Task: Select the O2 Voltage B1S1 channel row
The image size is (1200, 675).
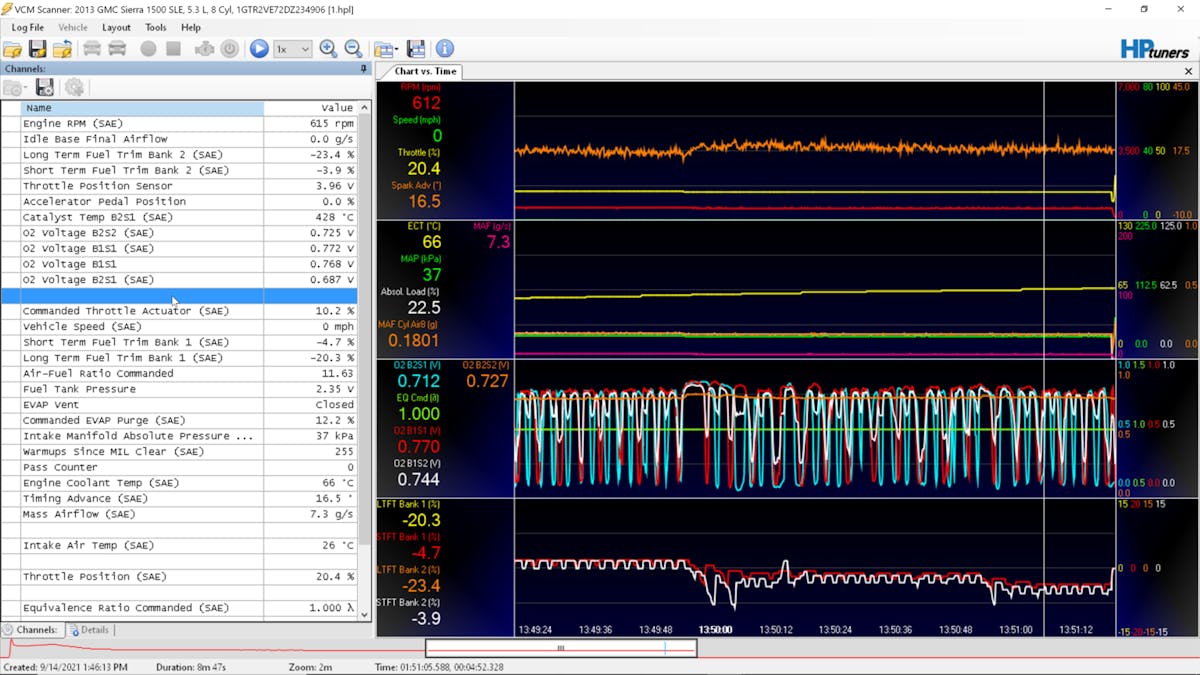Action: (x=150, y=264)
